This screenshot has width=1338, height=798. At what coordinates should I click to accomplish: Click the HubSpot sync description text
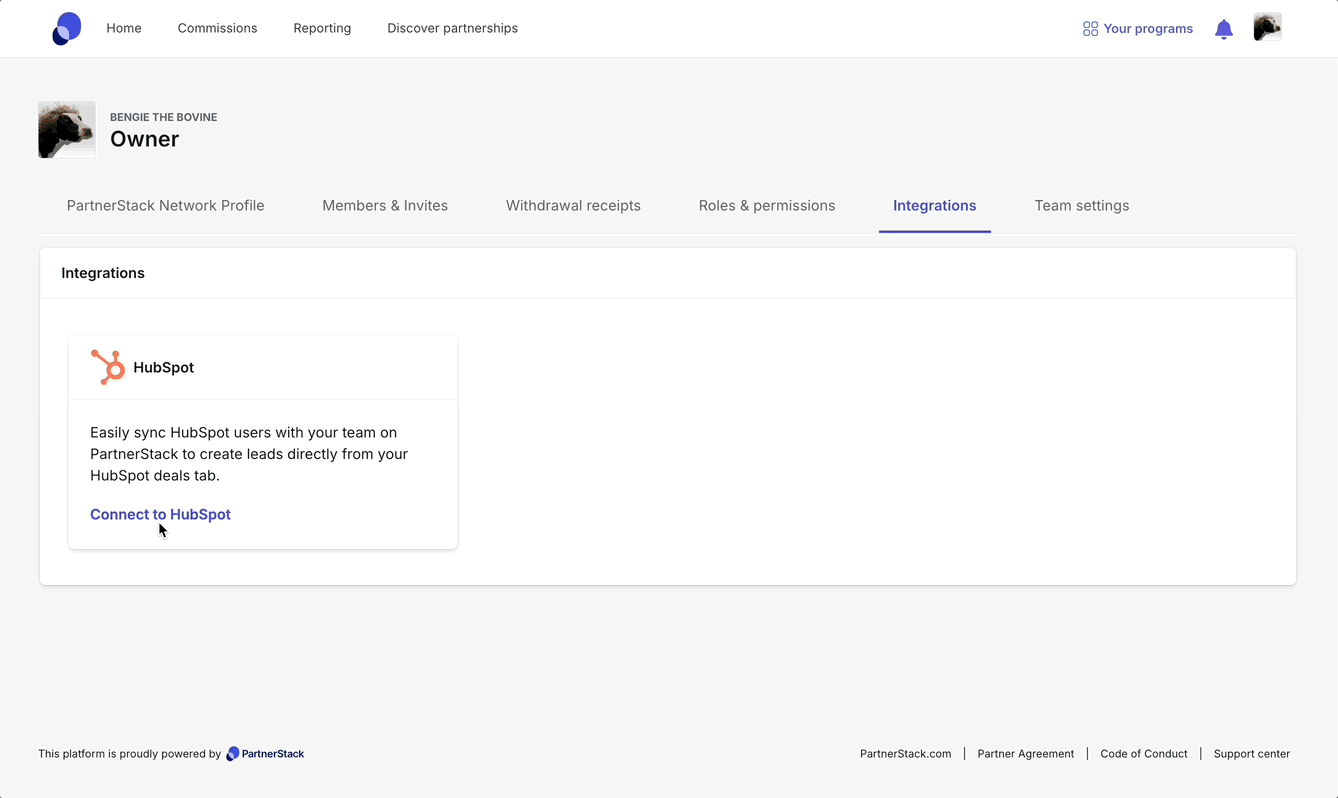pos(249,454)
